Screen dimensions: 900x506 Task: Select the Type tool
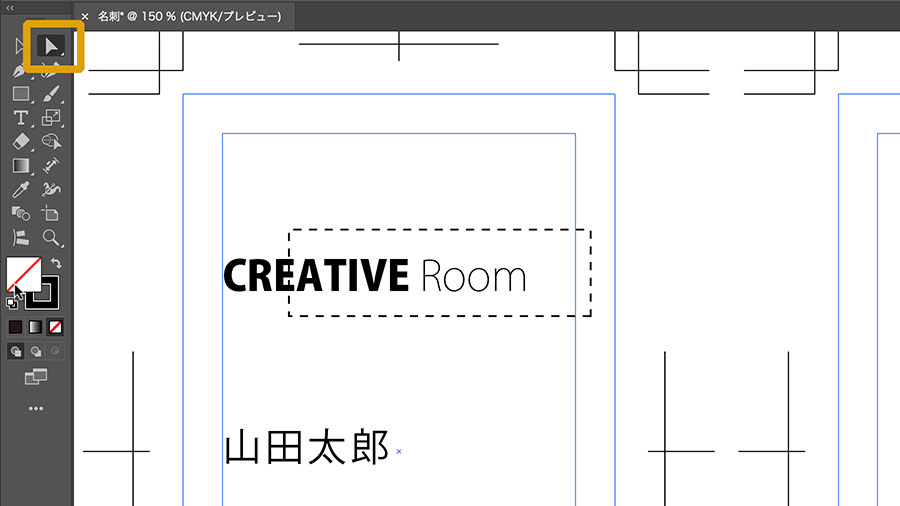pos(21,118)
